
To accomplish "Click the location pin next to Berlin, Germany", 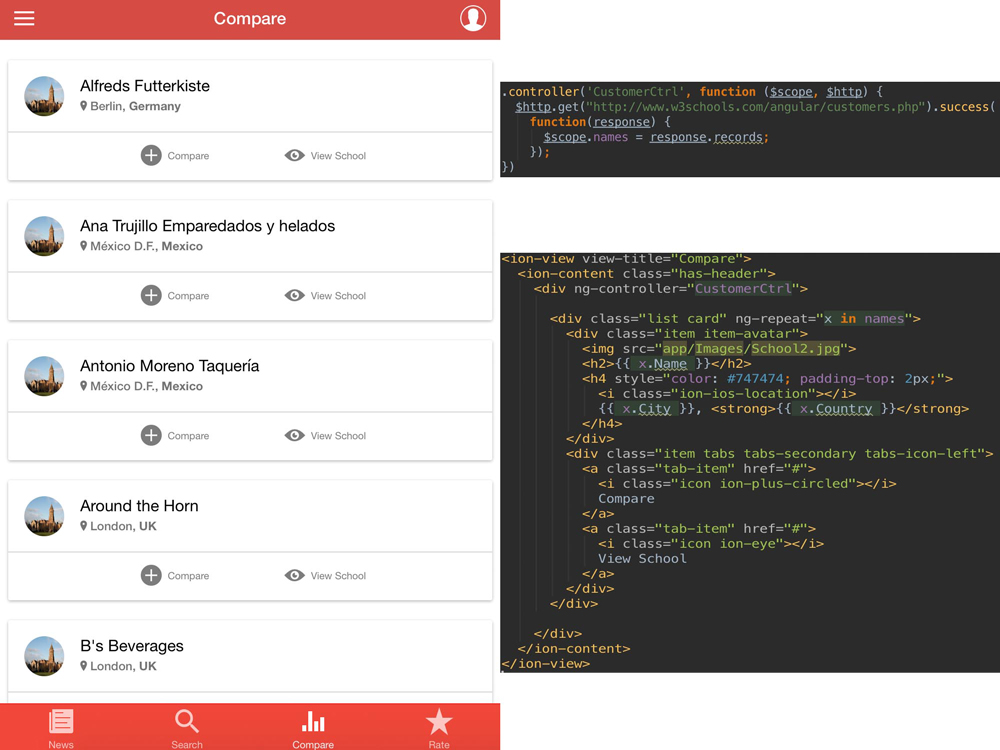I will (84, 106).
